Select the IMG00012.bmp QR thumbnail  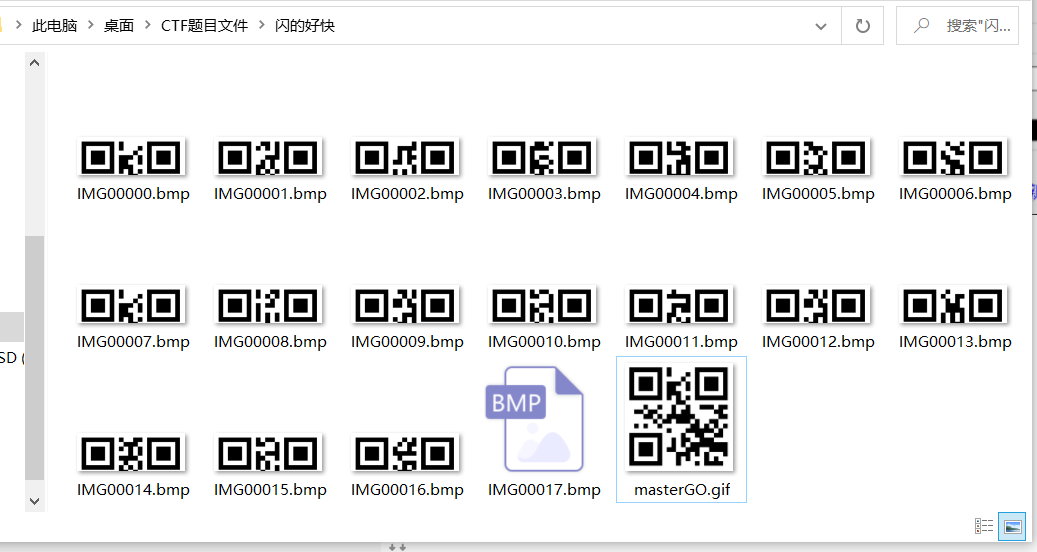pos(816,305)
